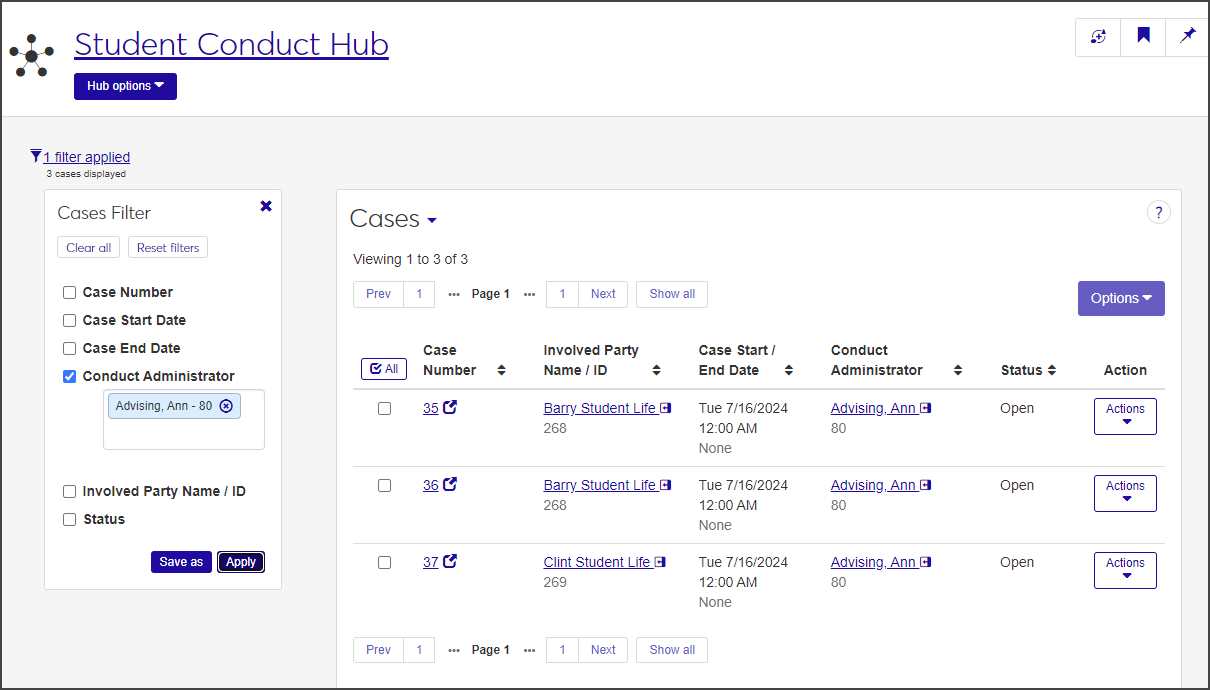The image size is (1210, 690).
Task: Open case 35 in new window icon
Action: (450, 408)
